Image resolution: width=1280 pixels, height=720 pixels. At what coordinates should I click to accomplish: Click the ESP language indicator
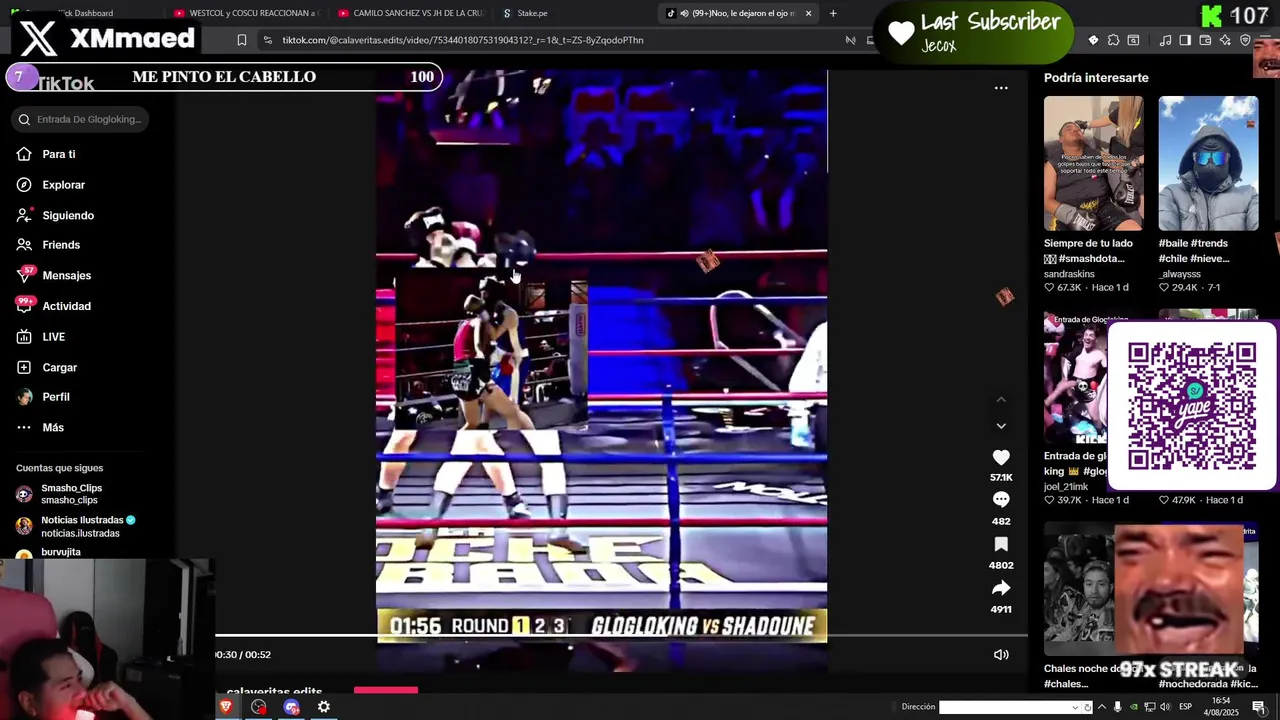[1185, 707]
